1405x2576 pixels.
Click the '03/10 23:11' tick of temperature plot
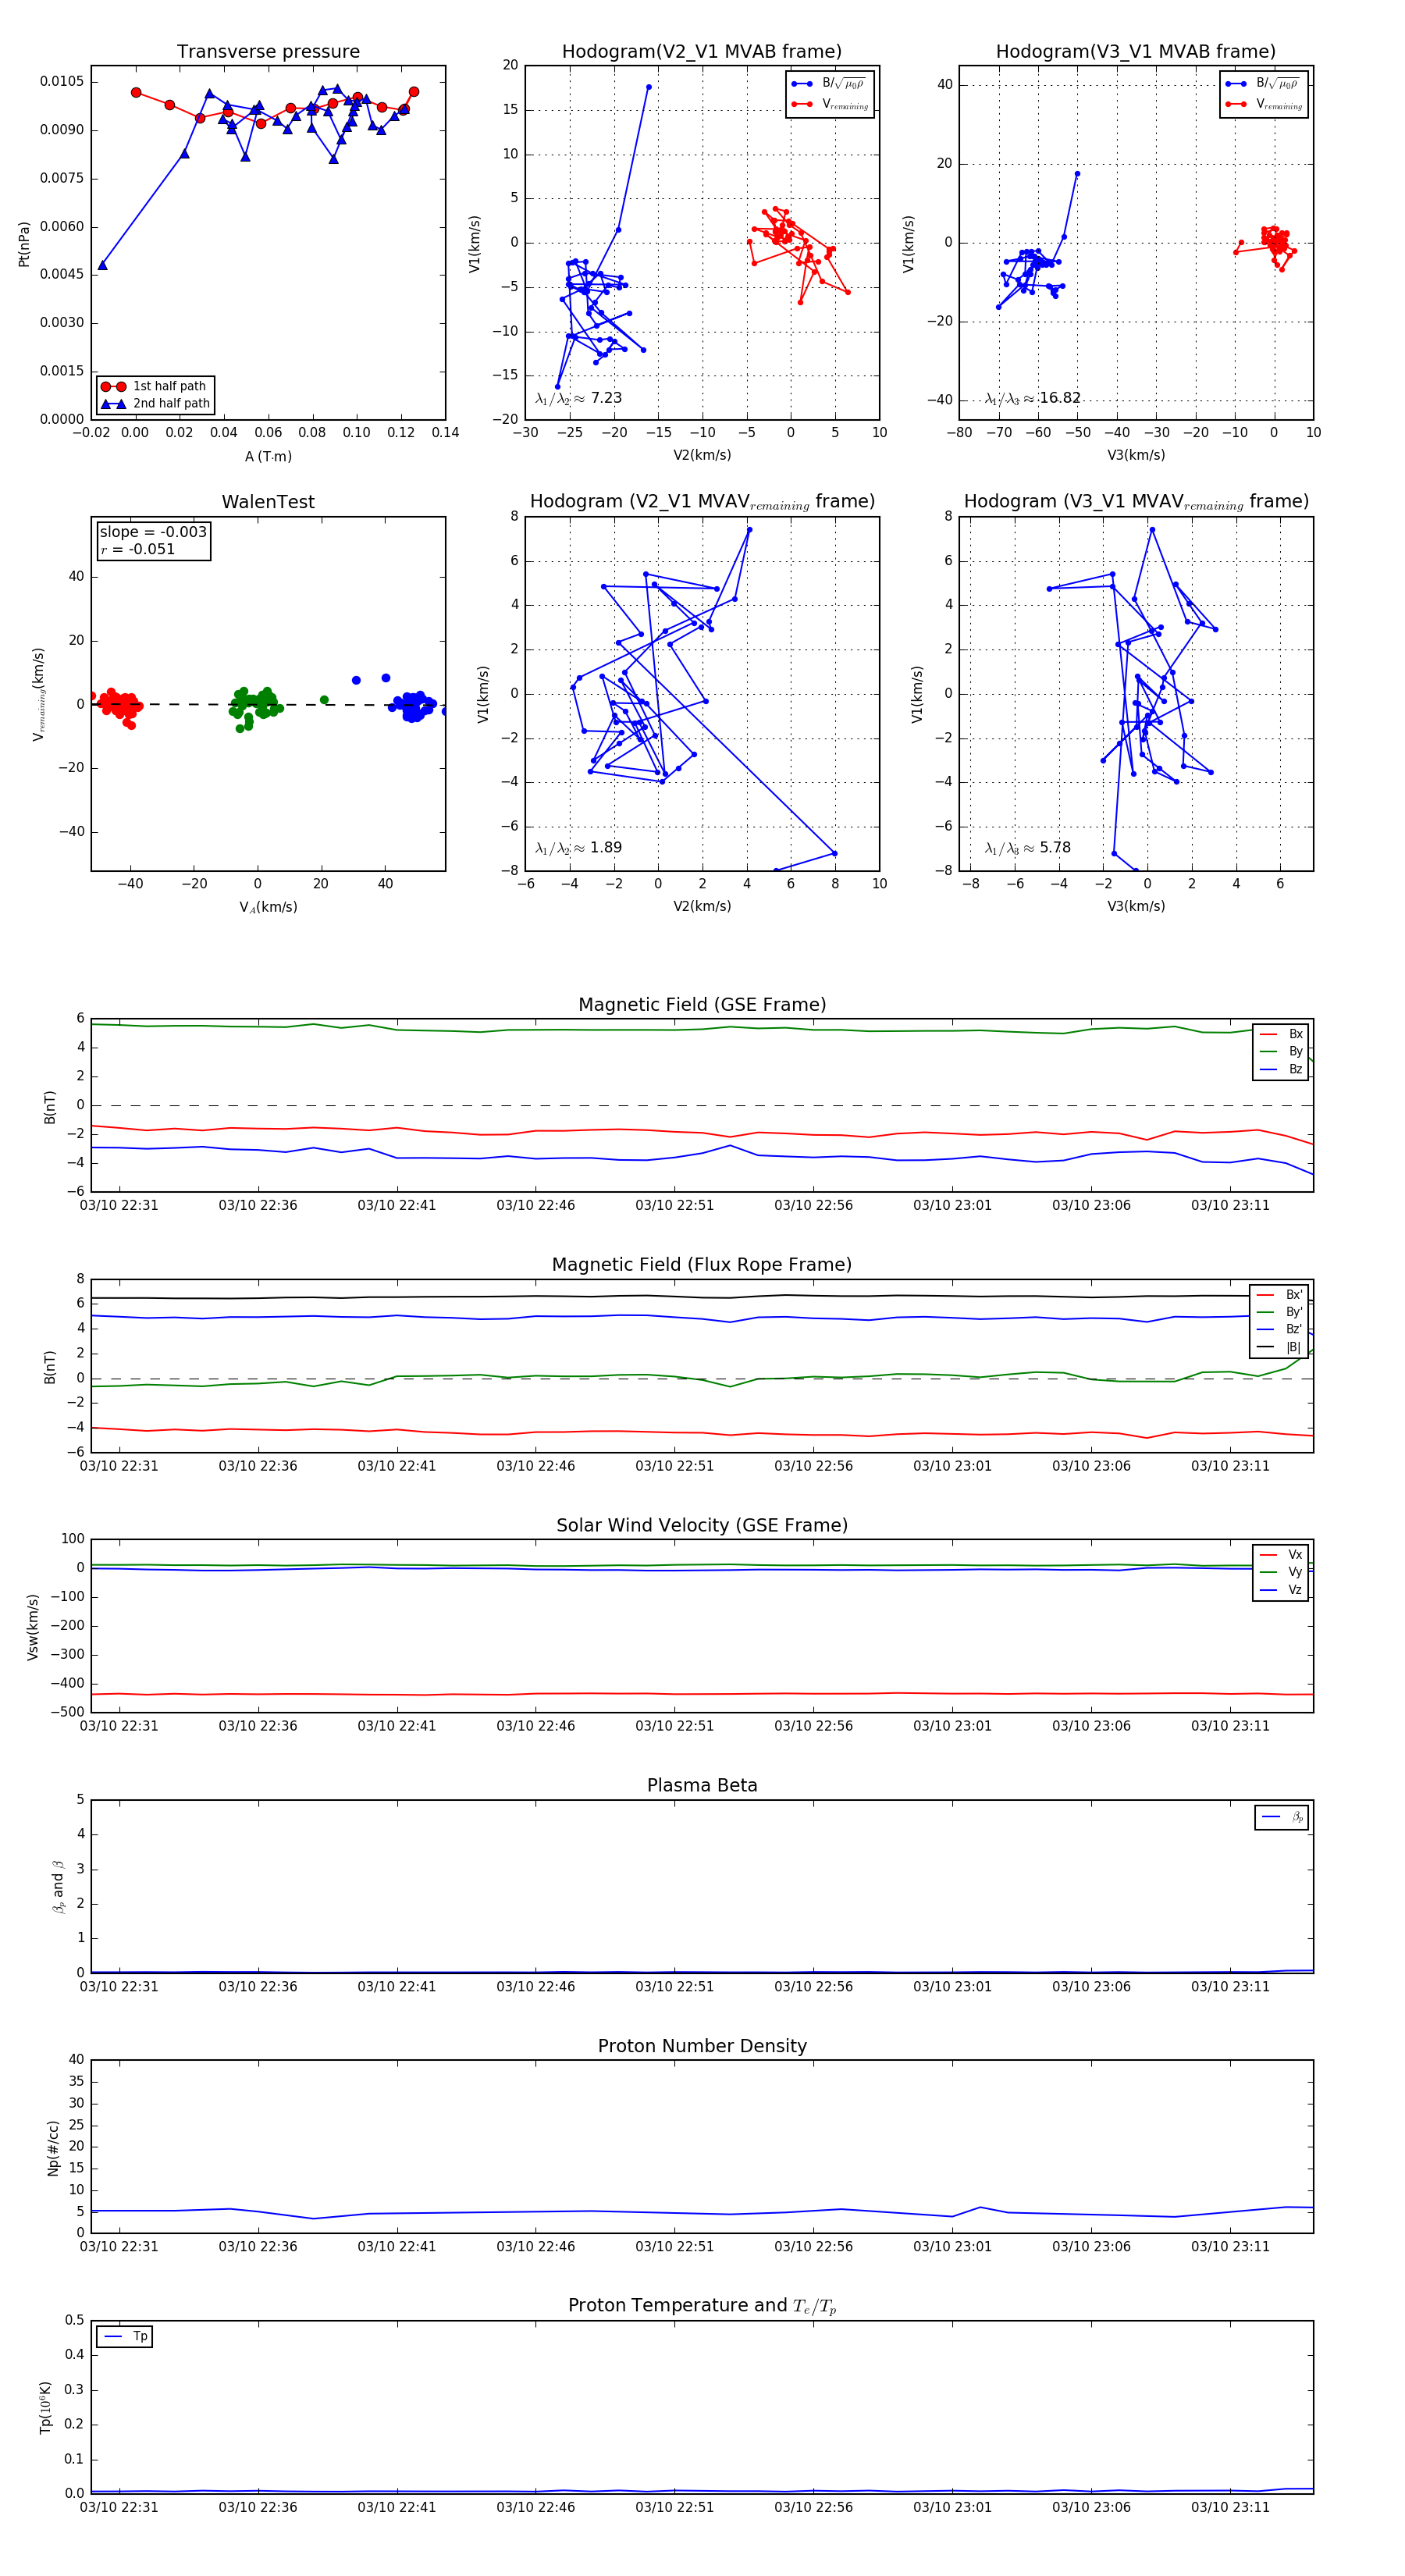tap(1230, 2507)
